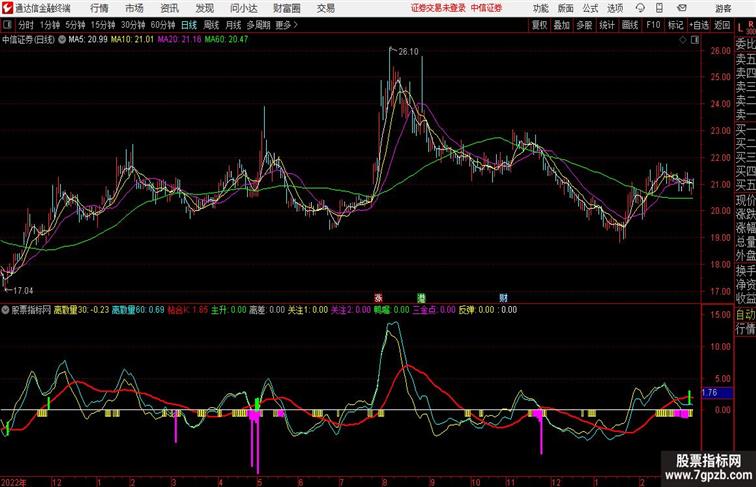Click the 17.04 low price marker
This screenshot has width=756, height=487.
pyautogui.click(x=23, y=291)
